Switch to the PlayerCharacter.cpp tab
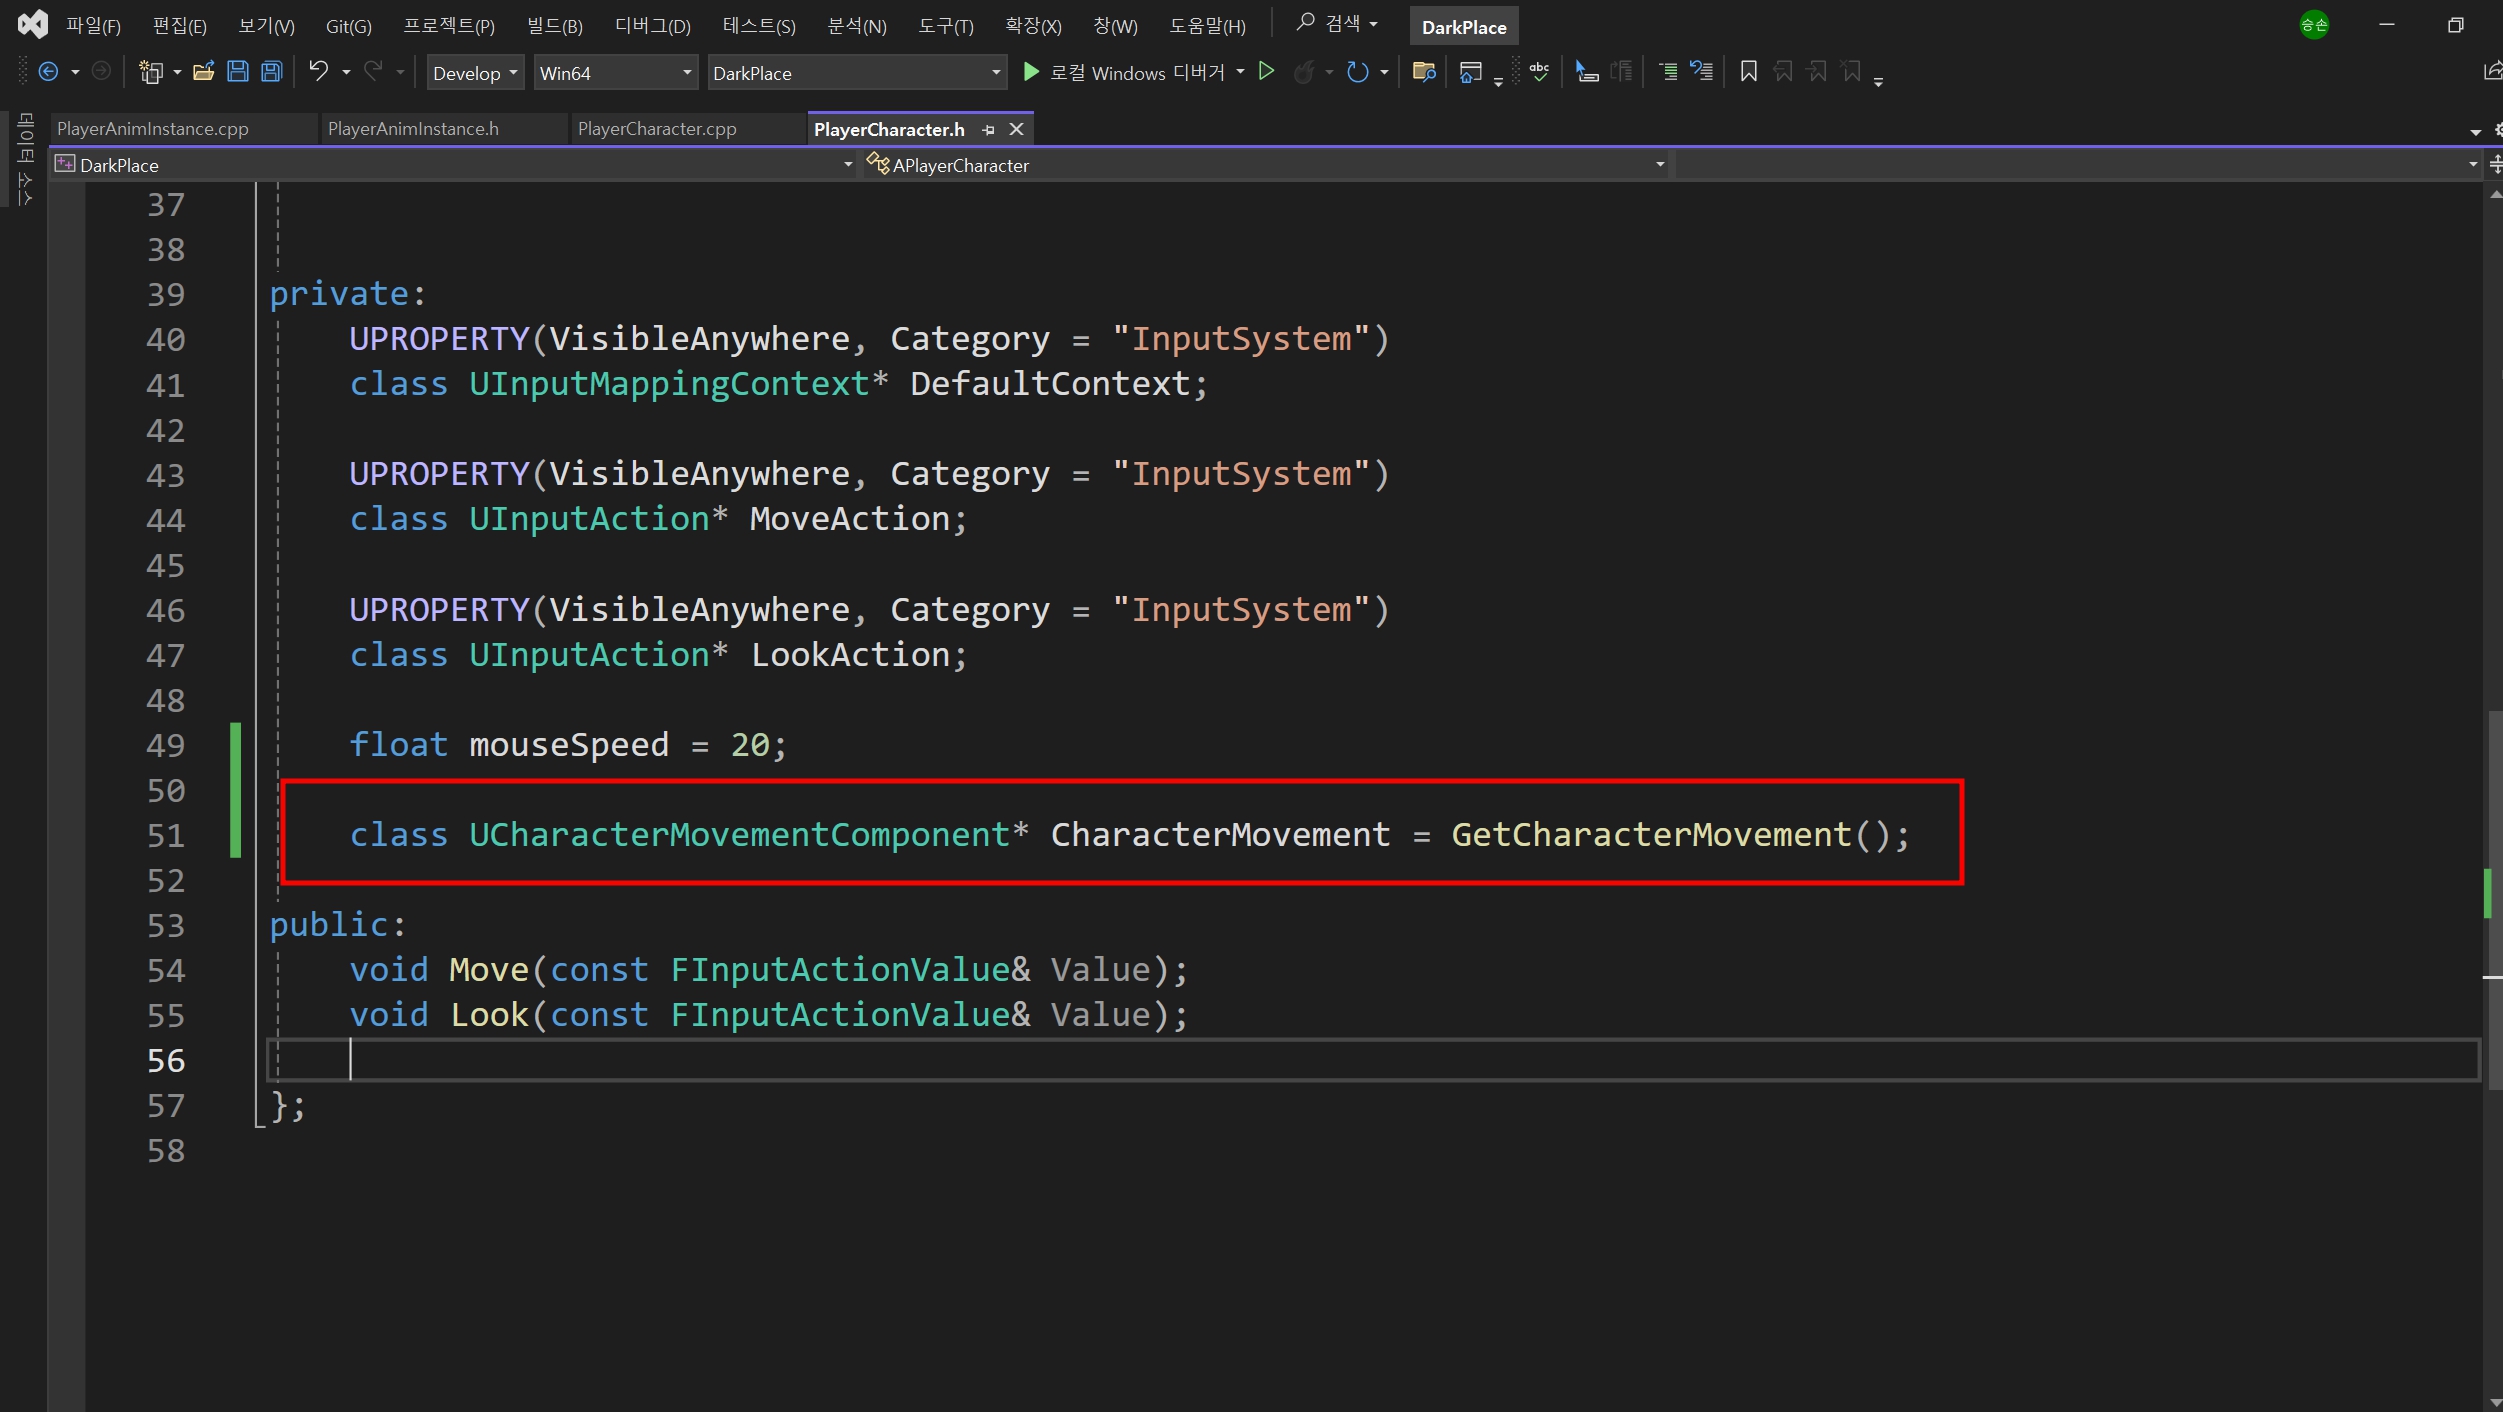2503x1412 pixels. (657, 129)
